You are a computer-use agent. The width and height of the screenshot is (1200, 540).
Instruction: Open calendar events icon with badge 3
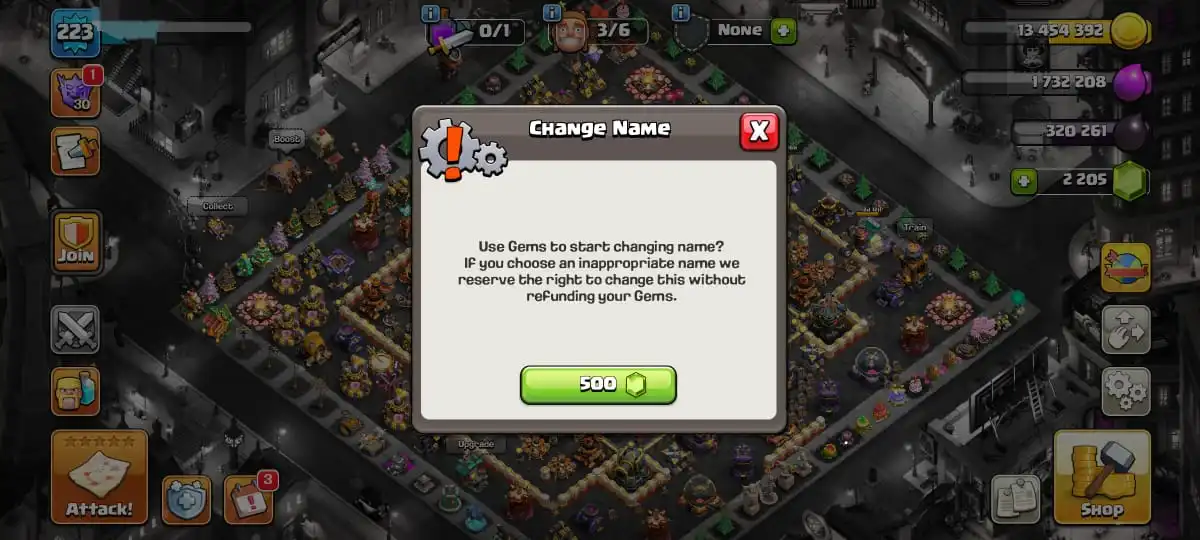coord(248,499)
